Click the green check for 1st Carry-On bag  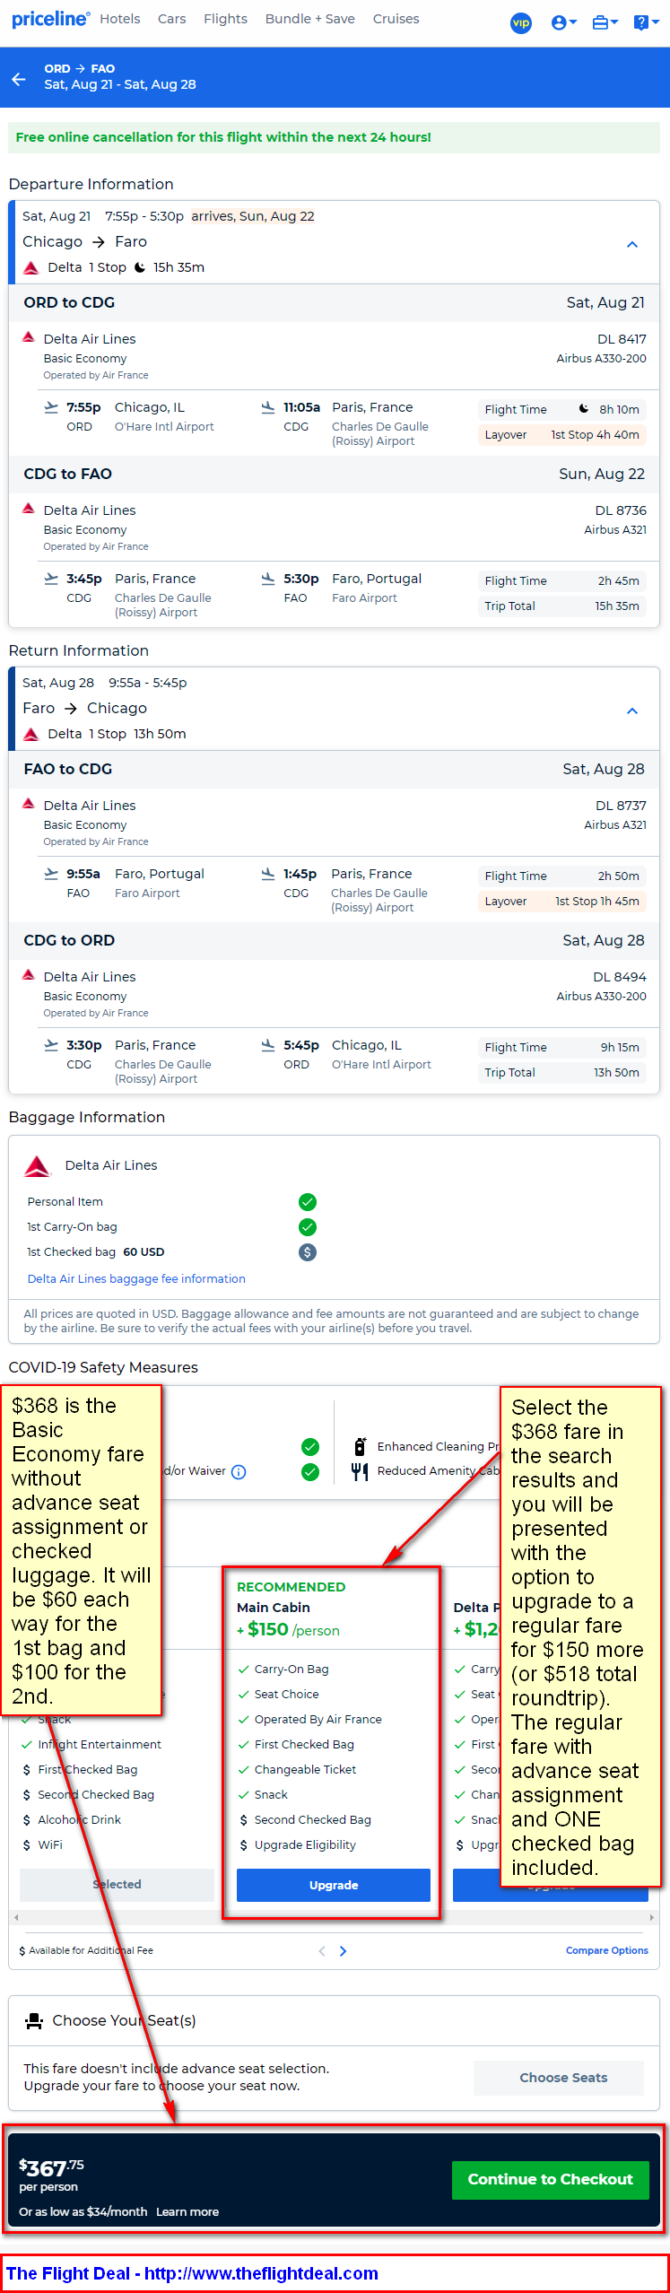[x=308, y=1227]
